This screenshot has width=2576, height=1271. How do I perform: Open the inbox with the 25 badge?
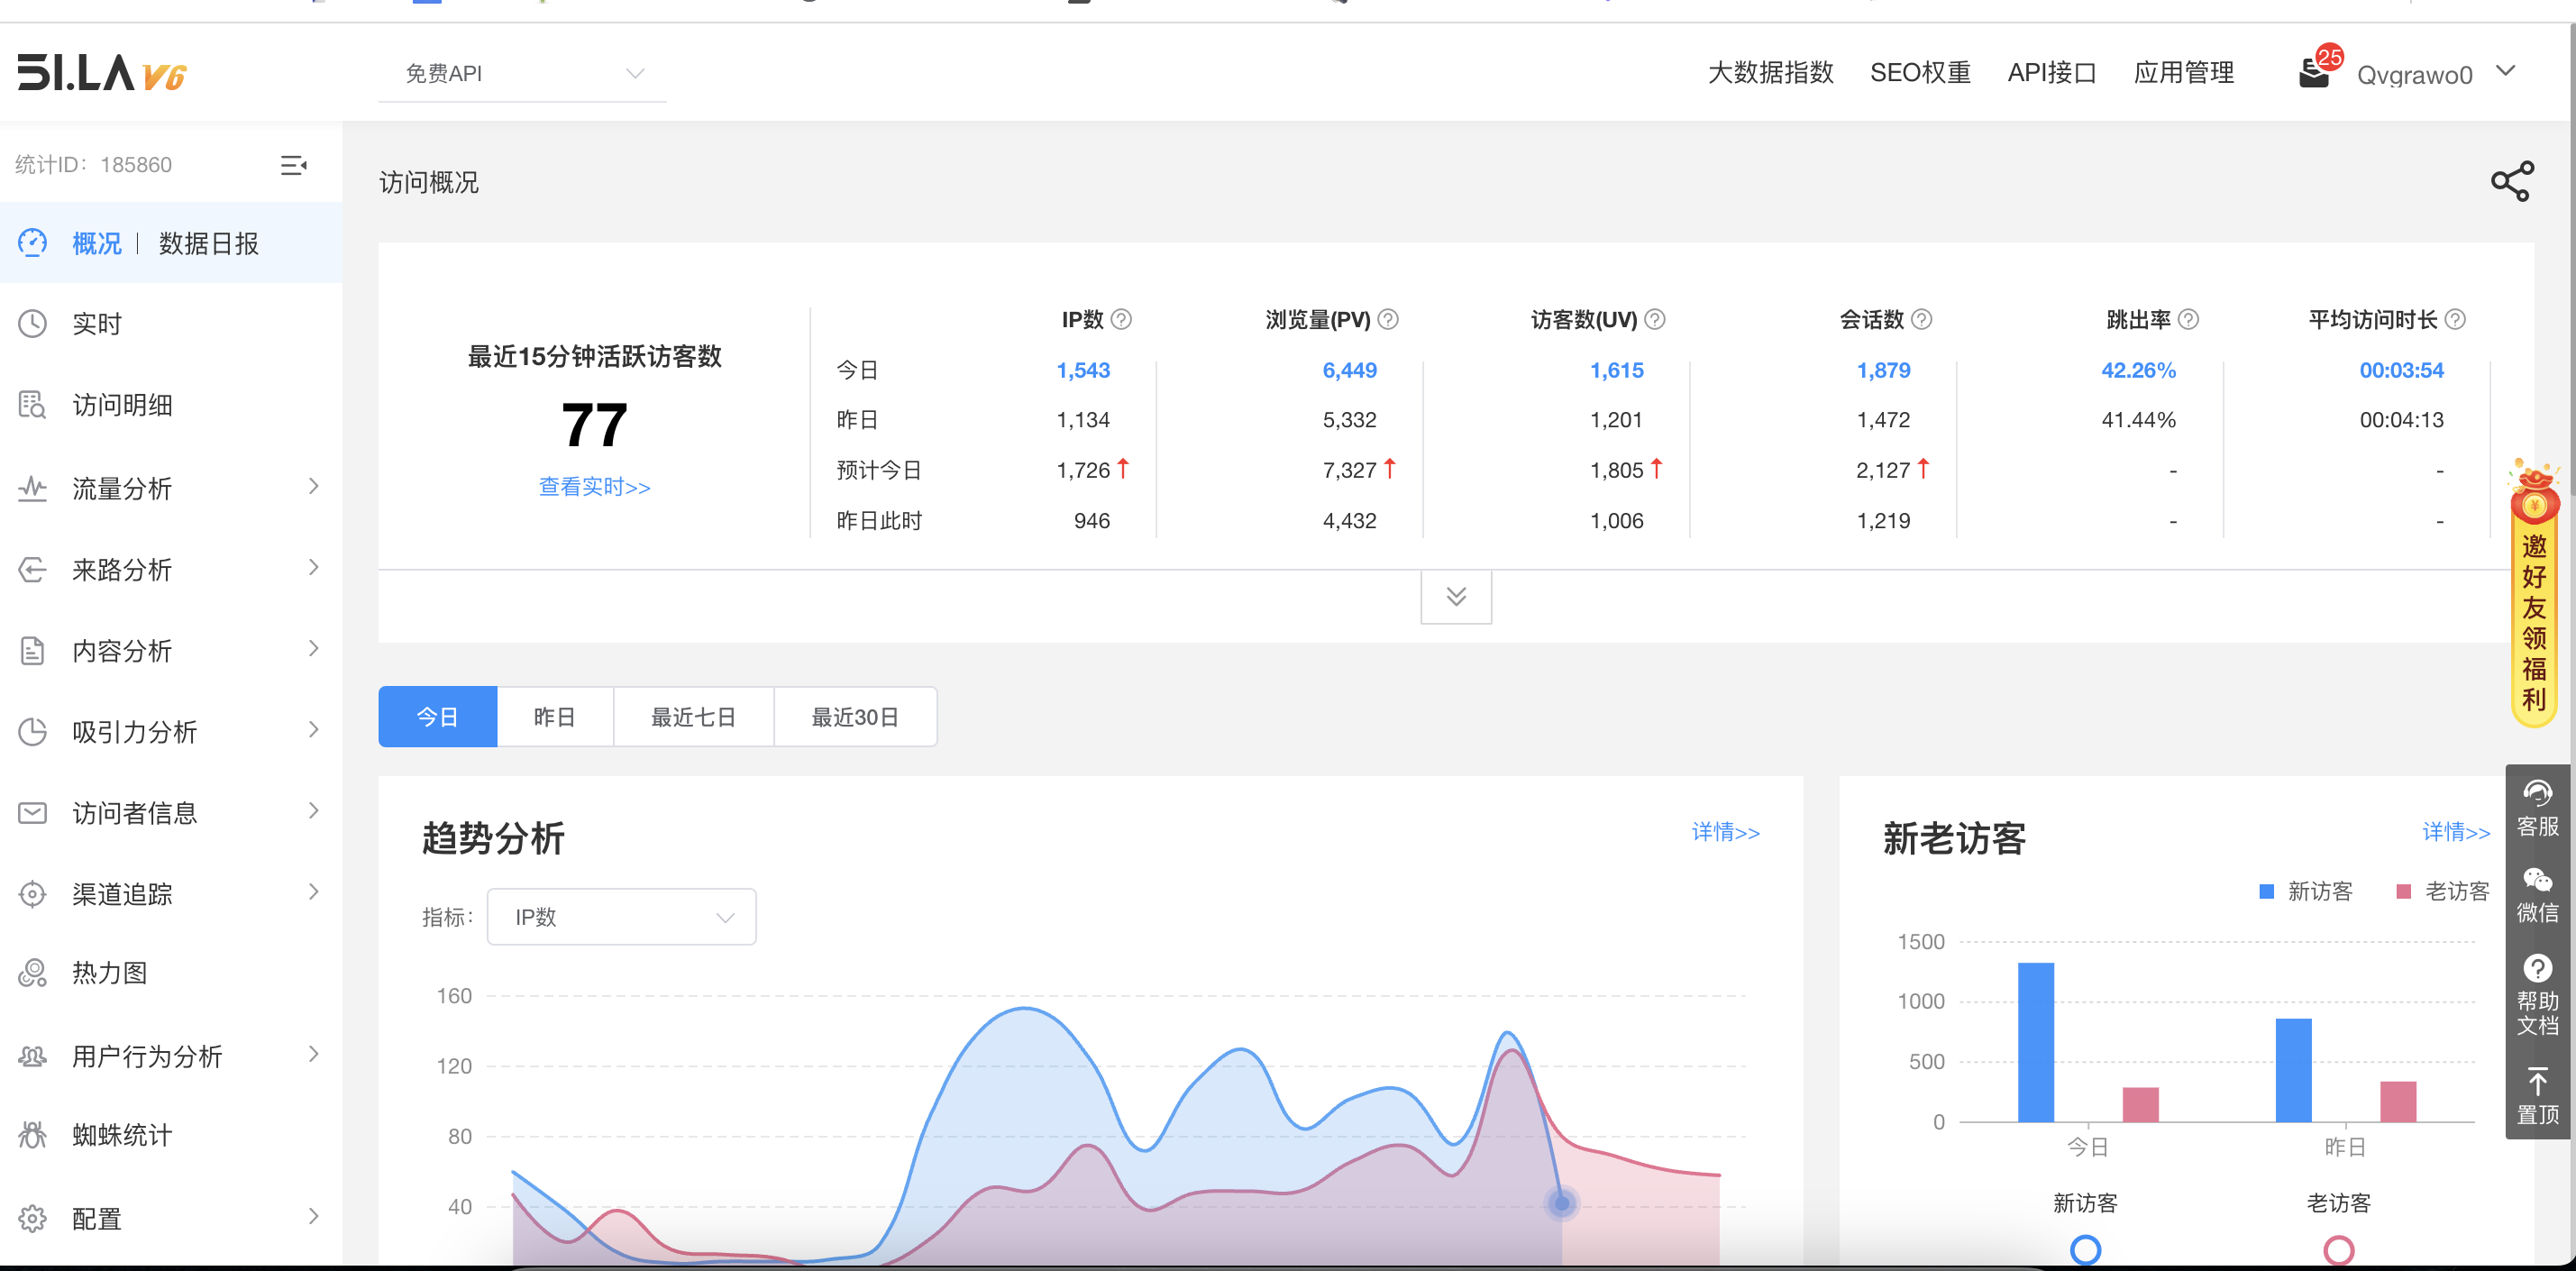2314,73
